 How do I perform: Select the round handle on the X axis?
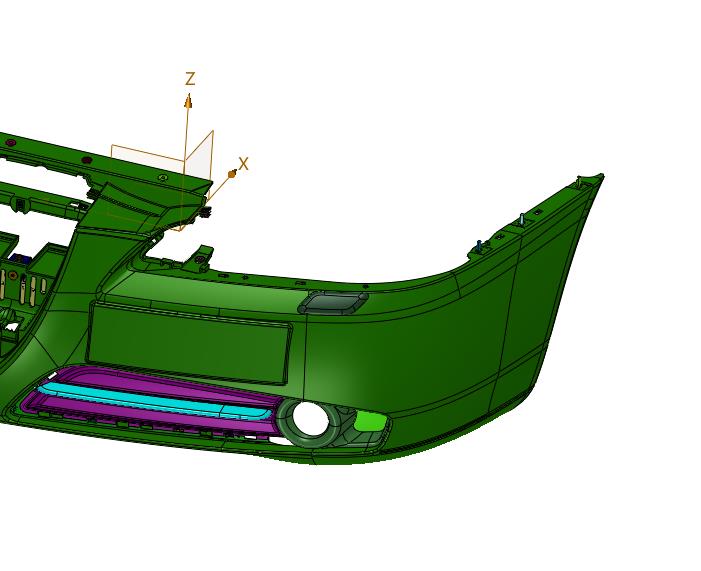[x=232, y=174]
